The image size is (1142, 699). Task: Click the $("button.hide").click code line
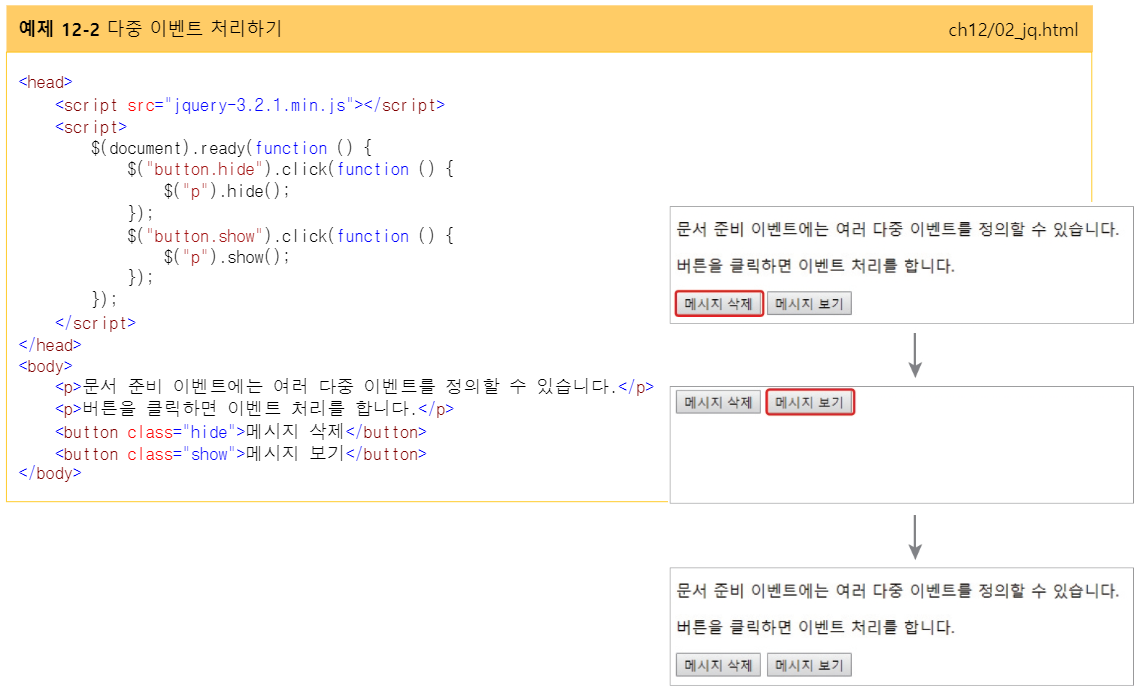tap(291, 169)
